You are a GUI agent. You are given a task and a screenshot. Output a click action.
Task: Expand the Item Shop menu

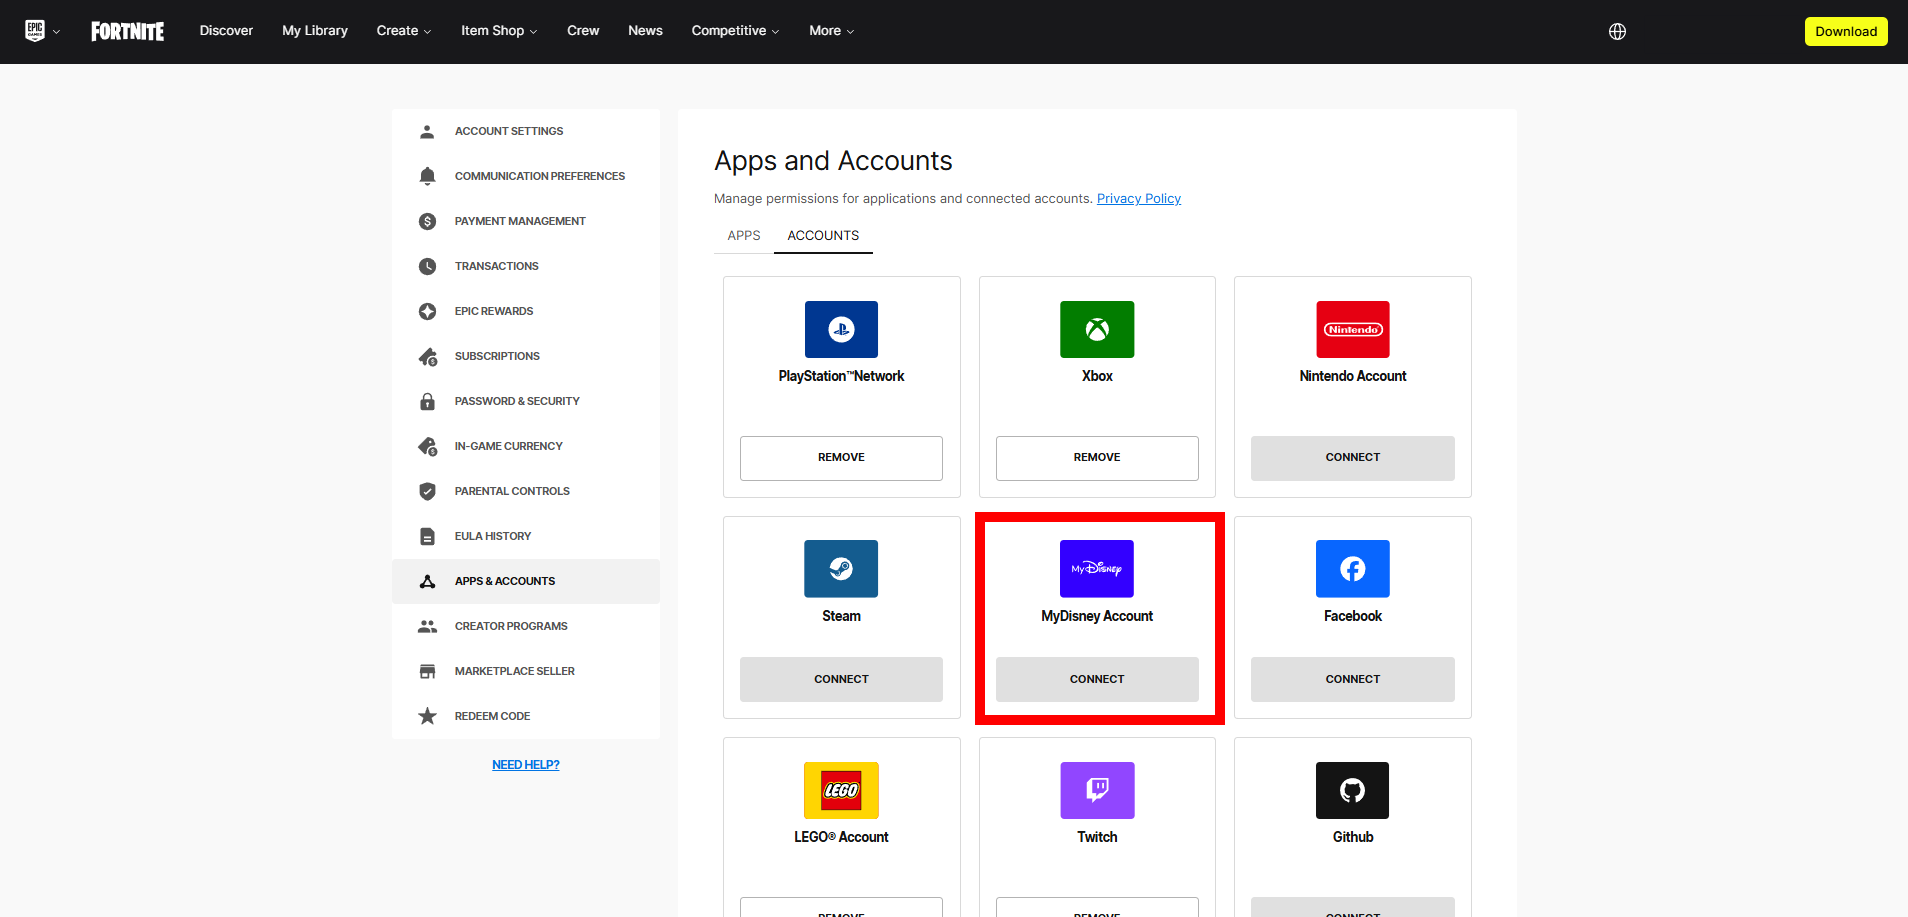[x=498, y=31]
